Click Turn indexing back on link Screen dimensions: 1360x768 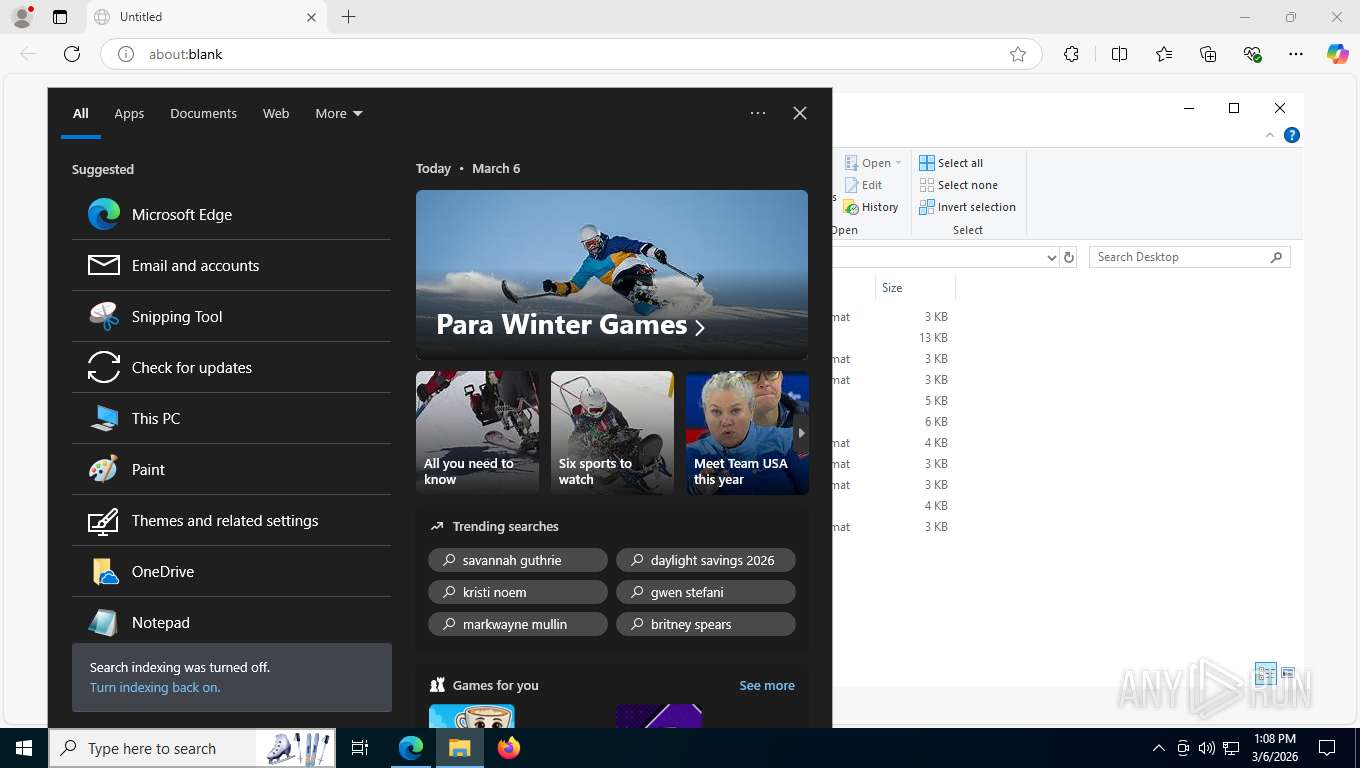pyautogui.click(x=155, y=687)
